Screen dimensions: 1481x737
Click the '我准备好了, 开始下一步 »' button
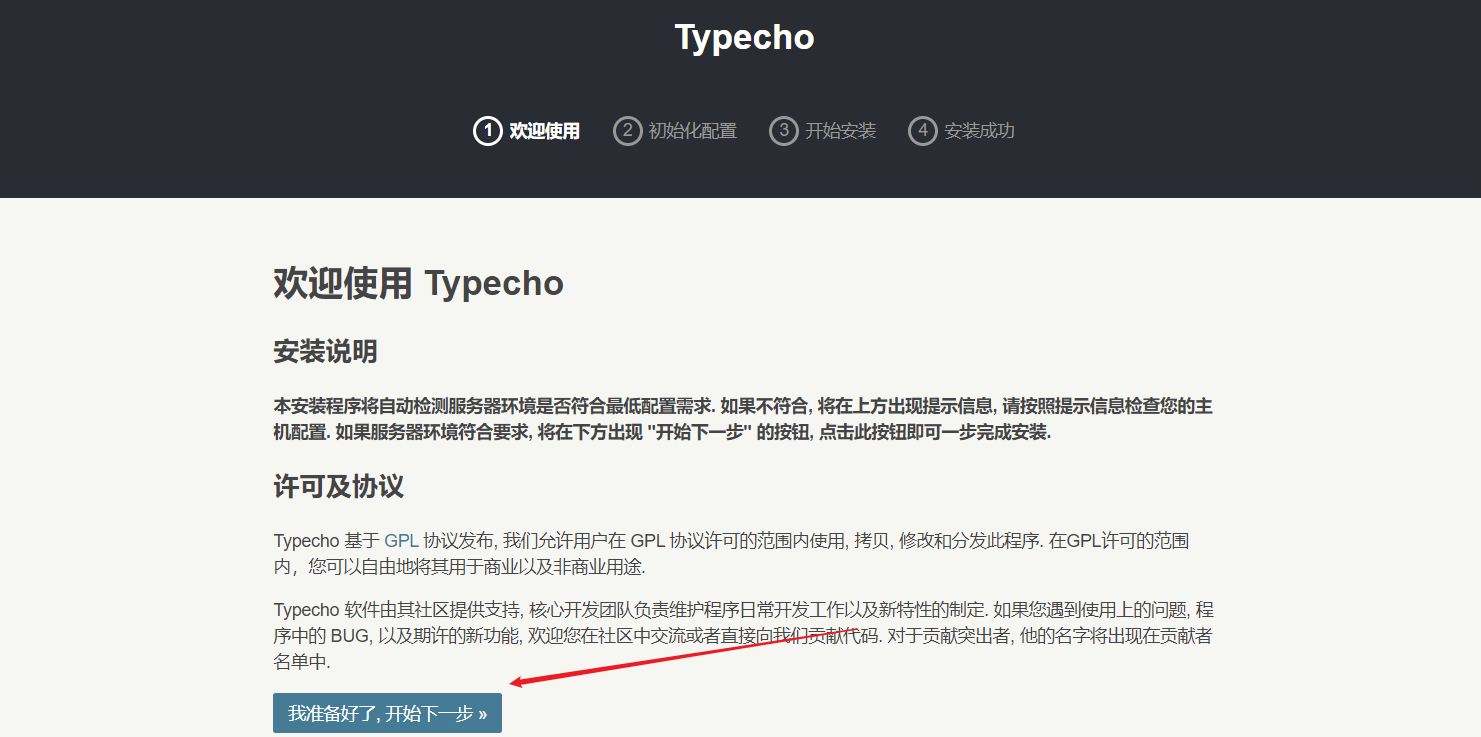click(x=387, y=713)
